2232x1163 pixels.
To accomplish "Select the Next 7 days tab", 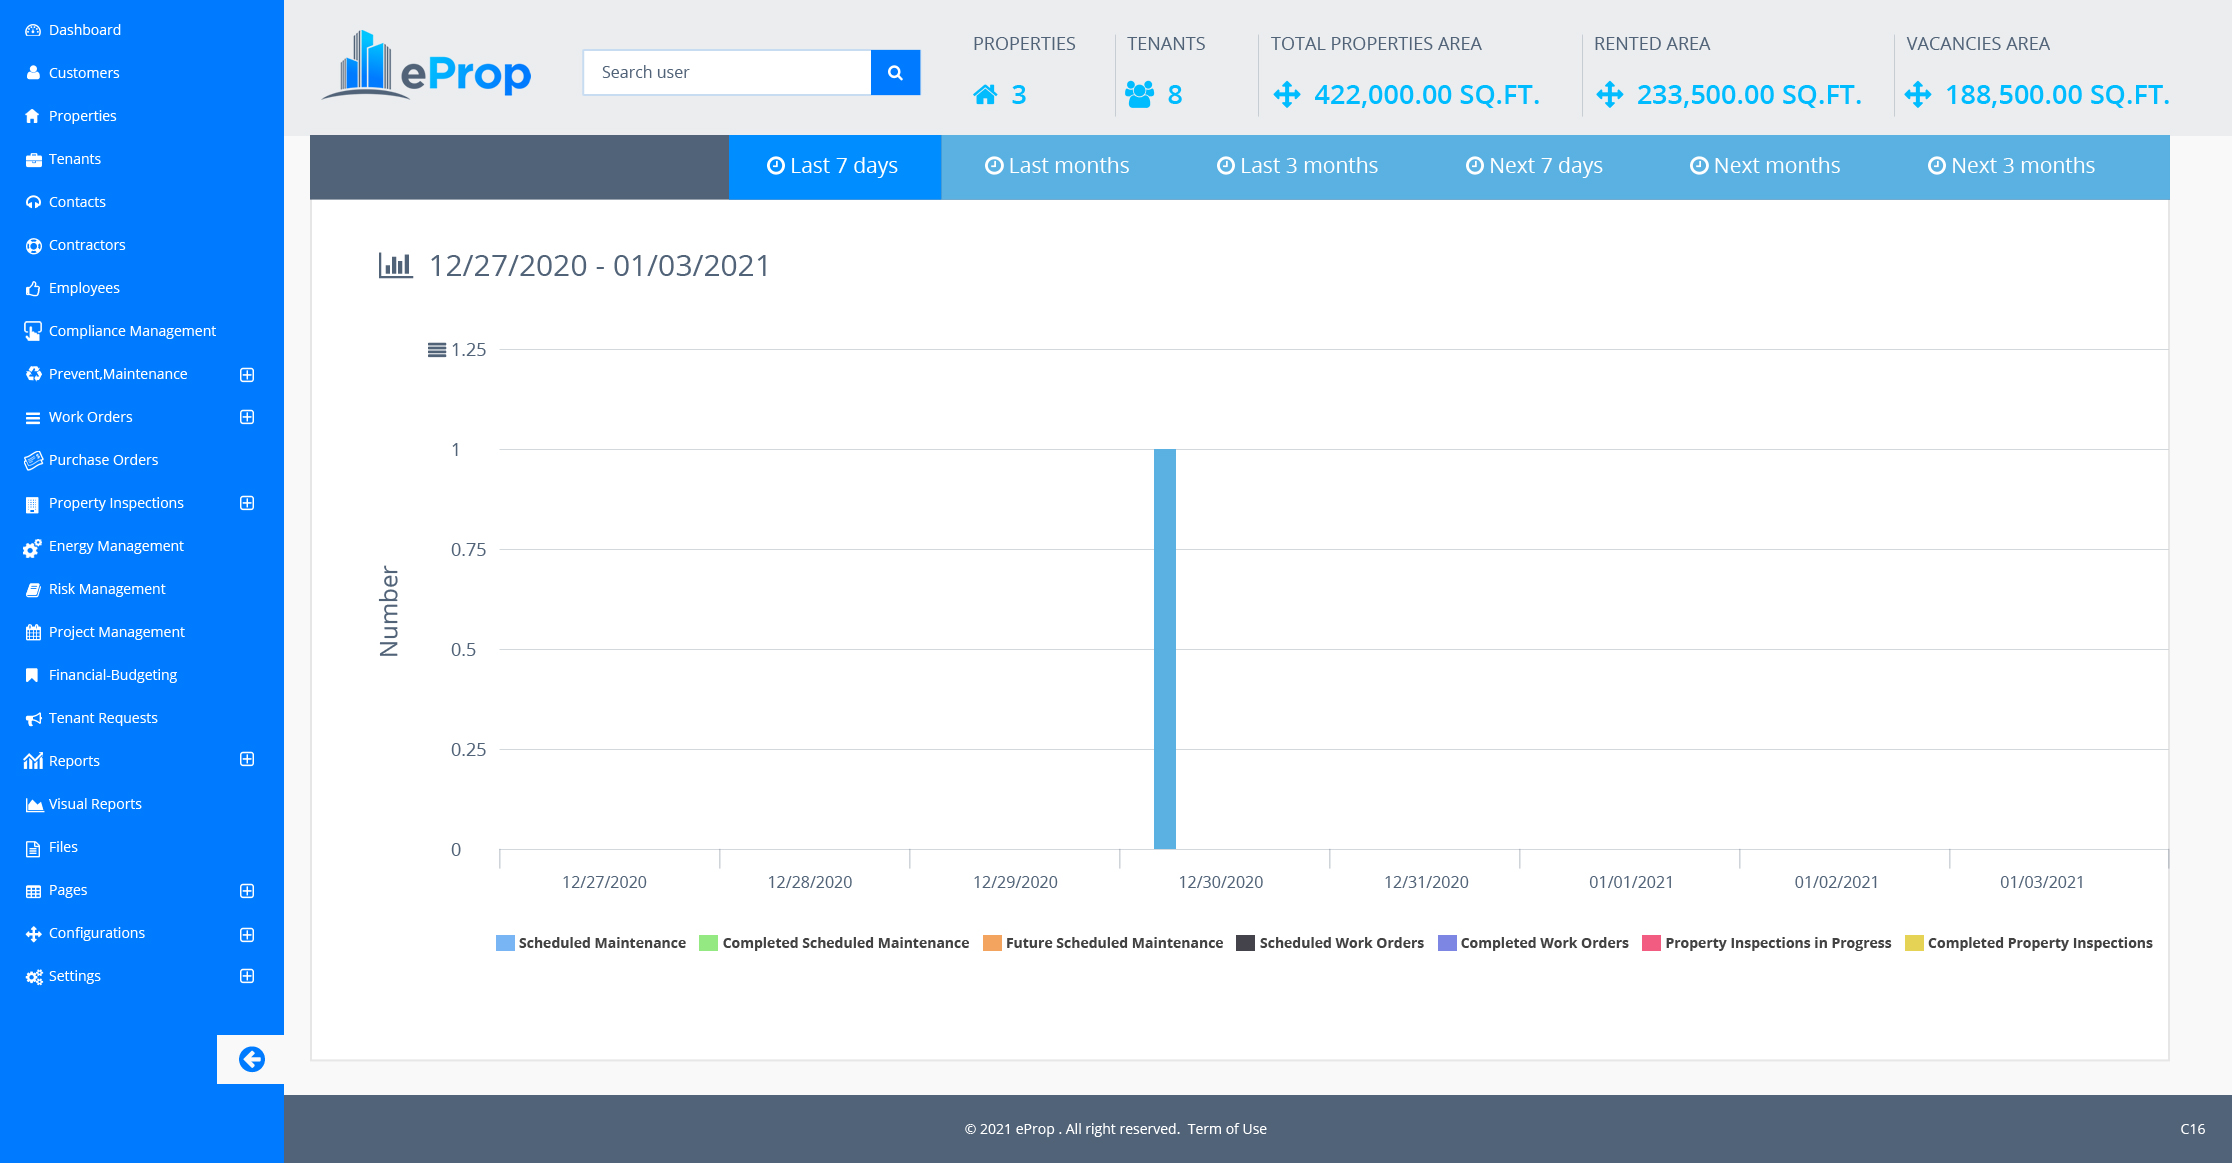I will pyautogui.click(x=1534, y=166).
